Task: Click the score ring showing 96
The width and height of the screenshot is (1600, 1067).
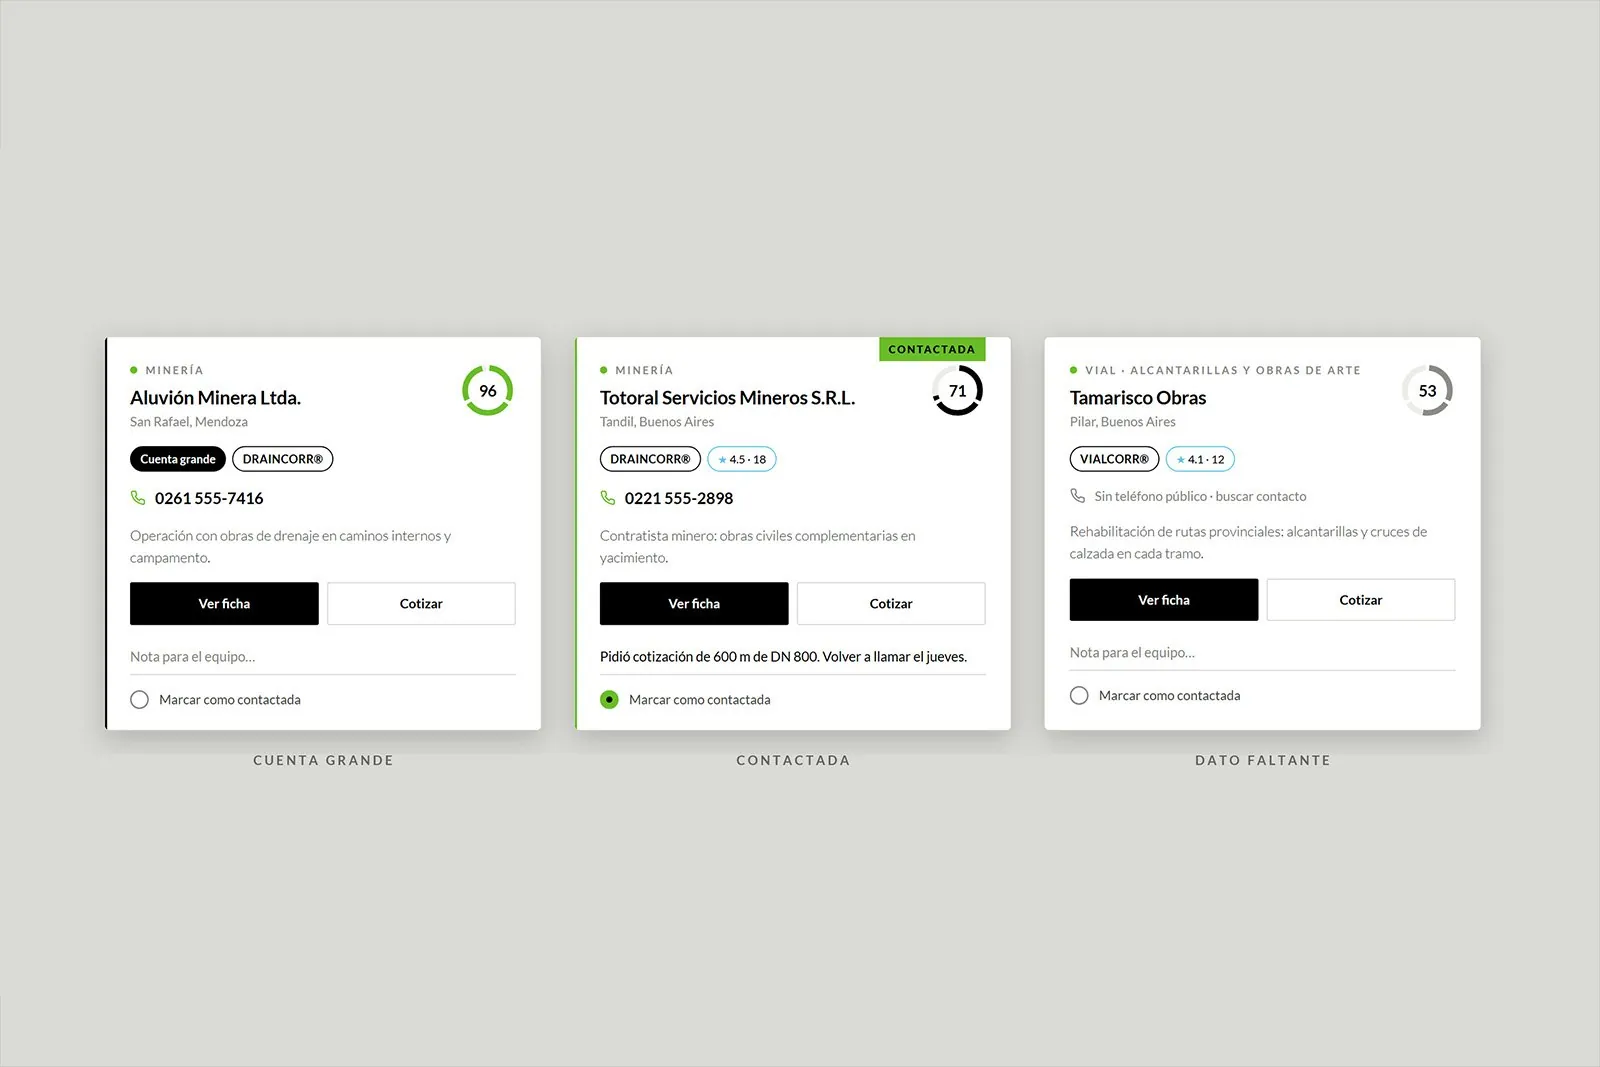Action: 488,391
